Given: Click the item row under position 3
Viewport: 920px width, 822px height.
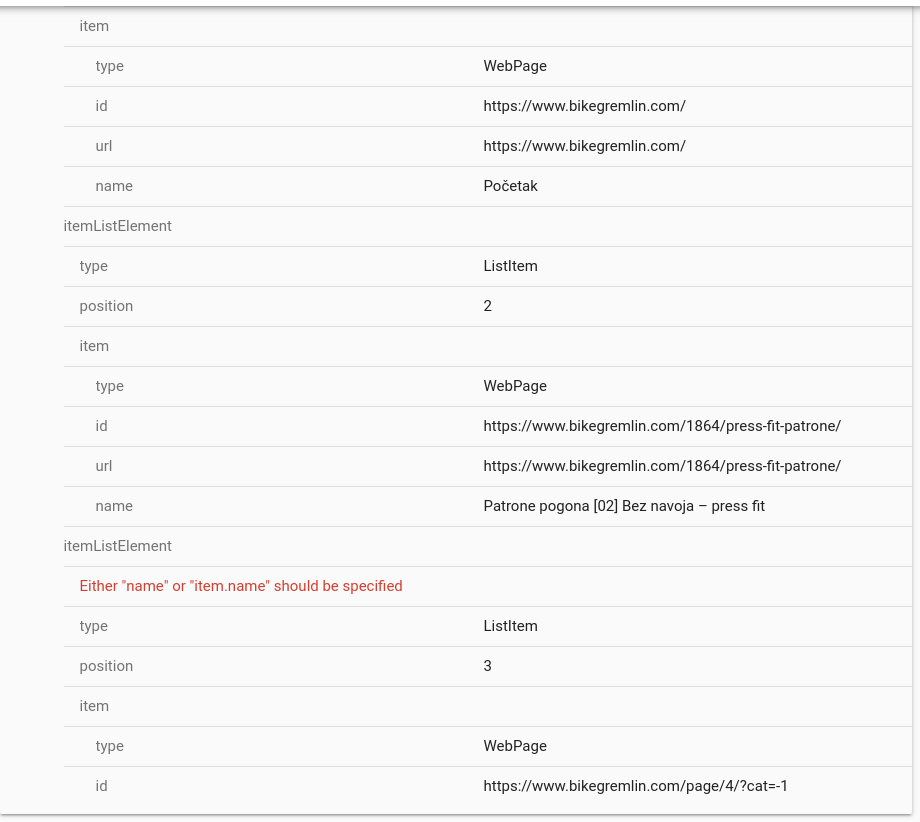Looking at the screenshot, I should [488, 706].
